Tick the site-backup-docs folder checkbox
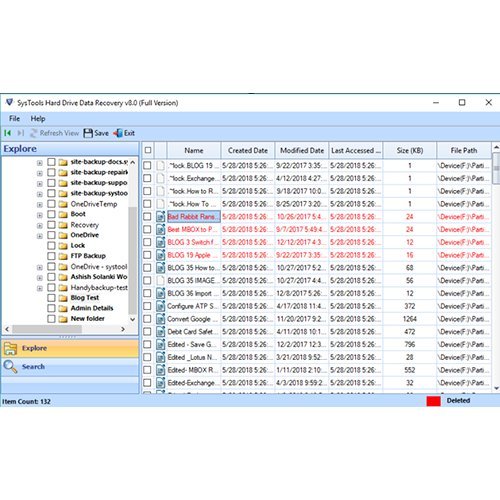This screenshot has width=500, height=500. point(51,162)
